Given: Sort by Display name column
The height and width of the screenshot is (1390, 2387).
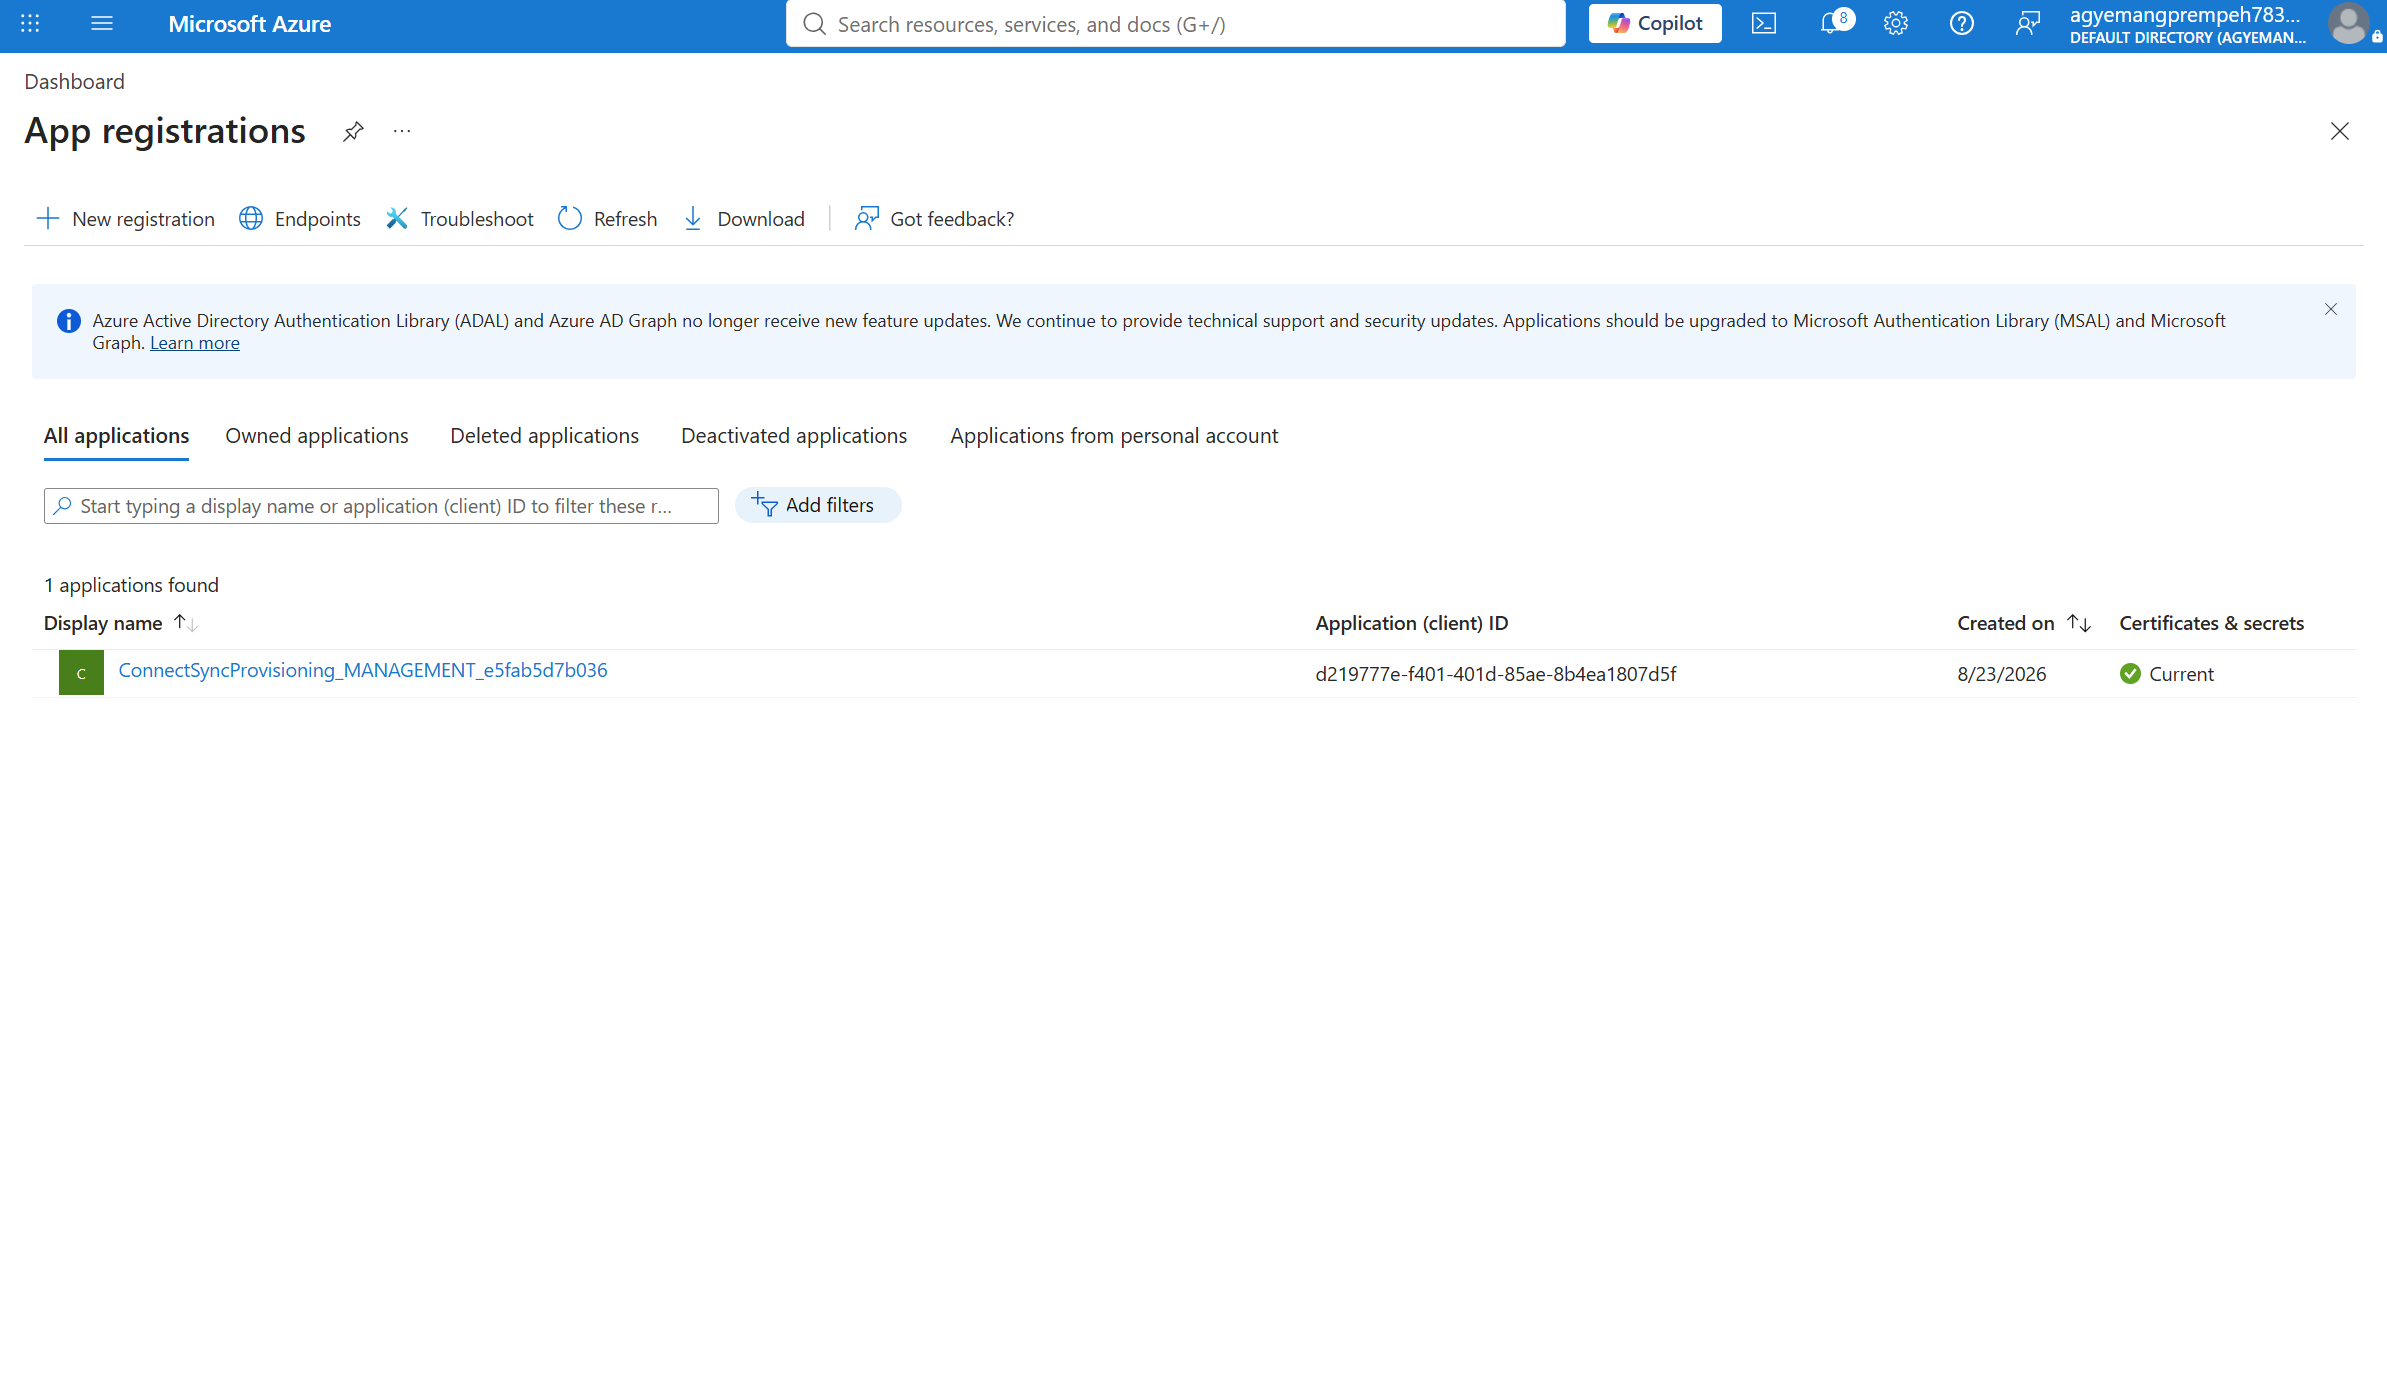Looking at the screenshot, I should tap(121, 623).
